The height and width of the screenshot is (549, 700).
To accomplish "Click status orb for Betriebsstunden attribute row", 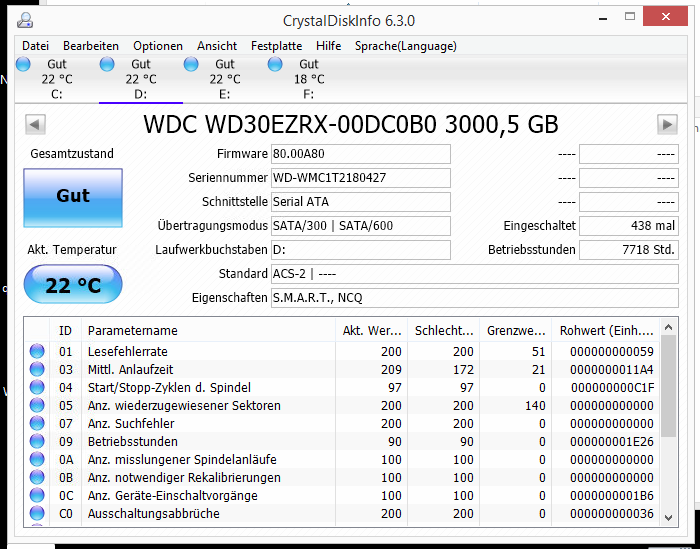I will click(x=37, y=441).
